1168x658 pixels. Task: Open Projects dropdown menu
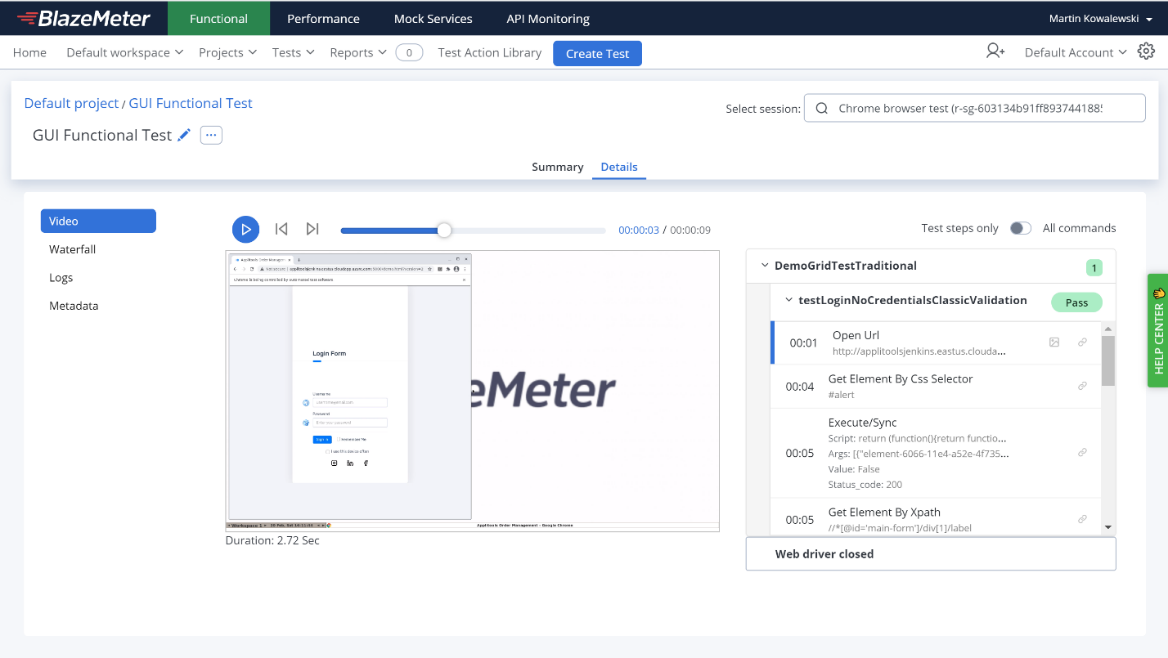click(227, 52)
